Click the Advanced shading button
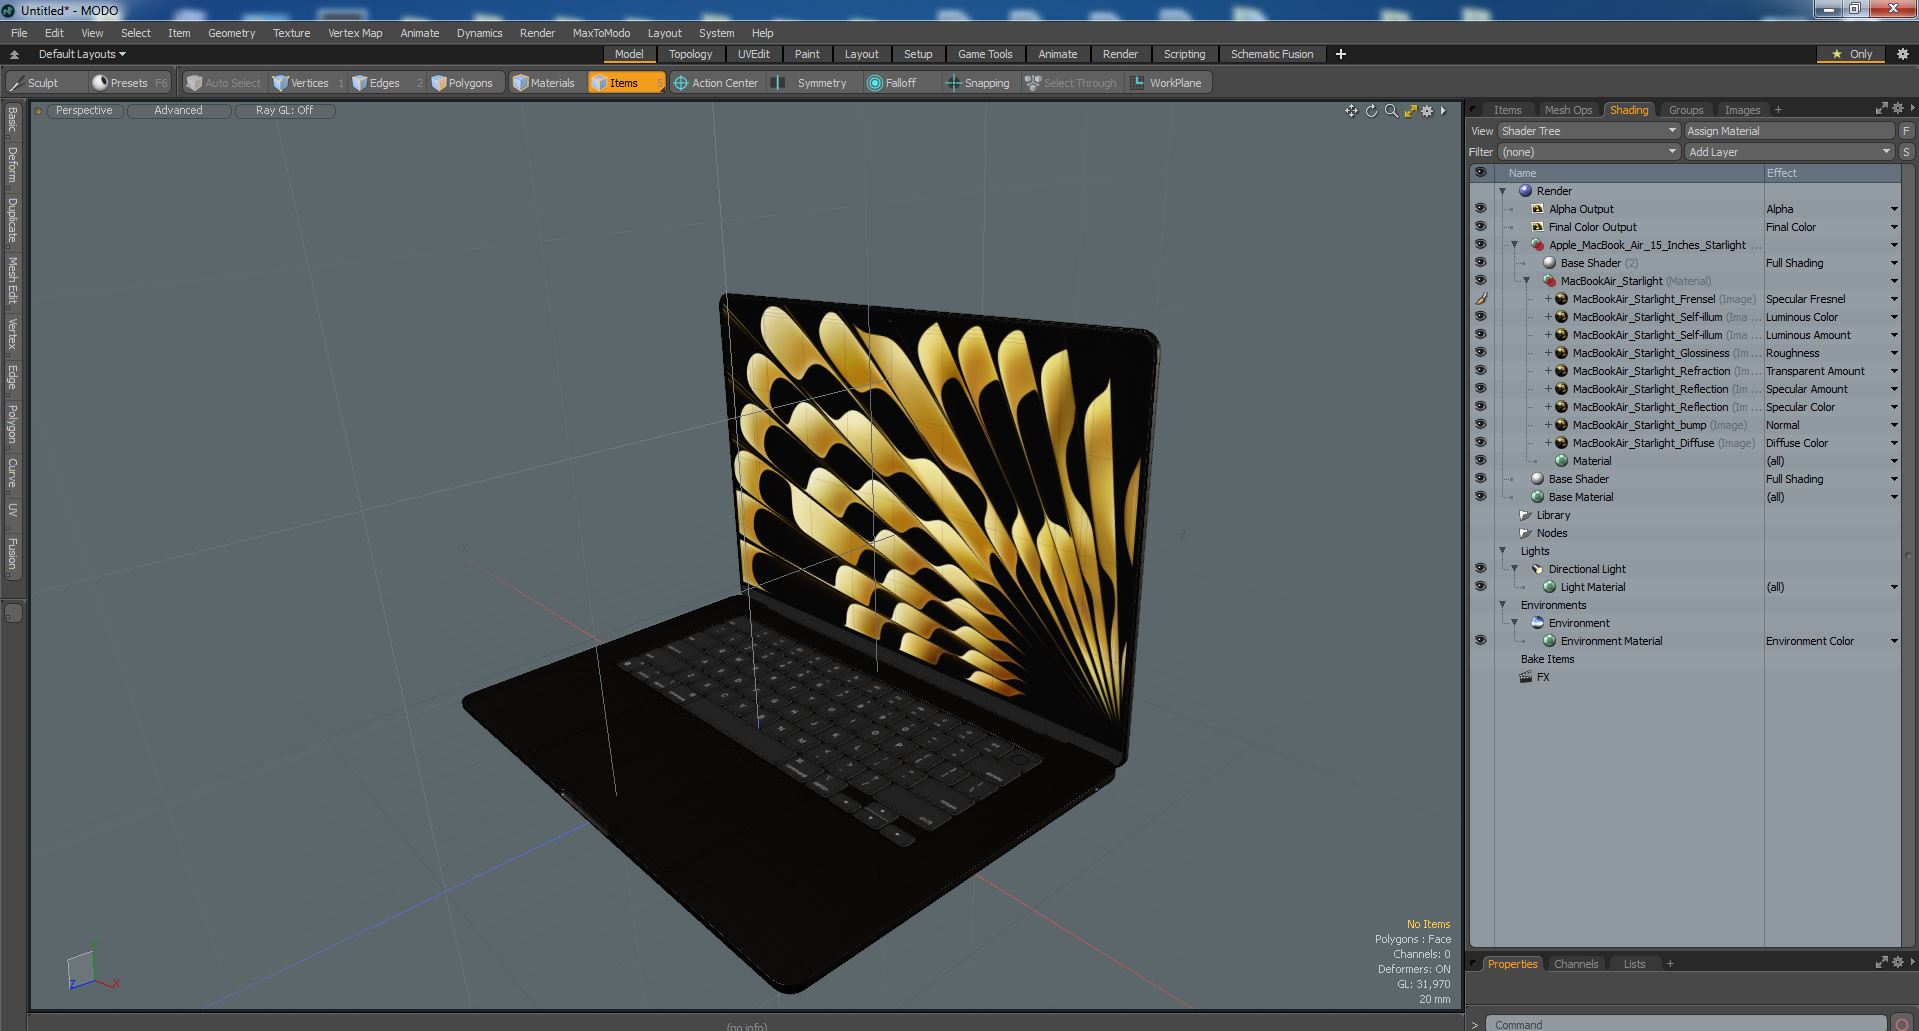 [178, 111]
